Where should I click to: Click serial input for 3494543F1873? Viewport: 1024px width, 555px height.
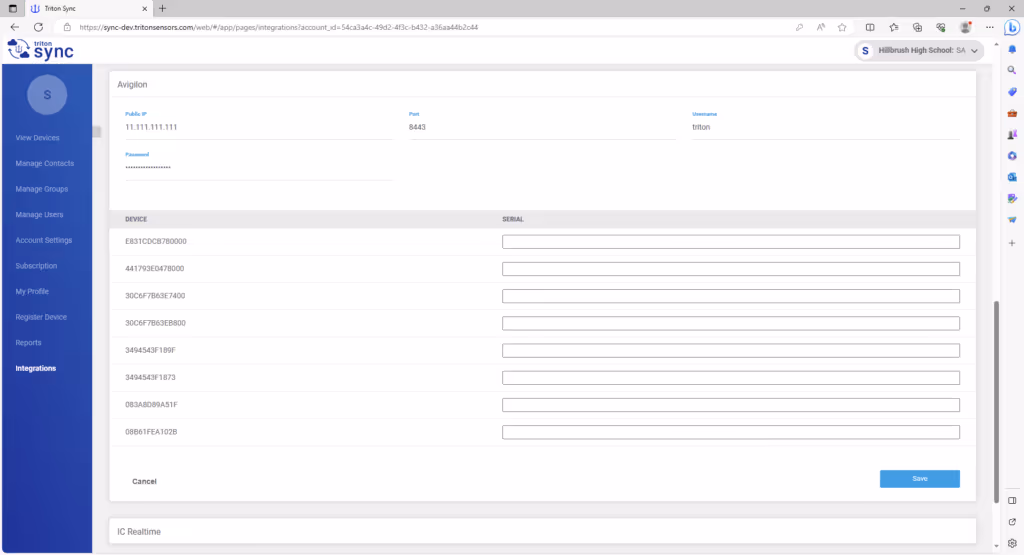click(x=731, y=377)
